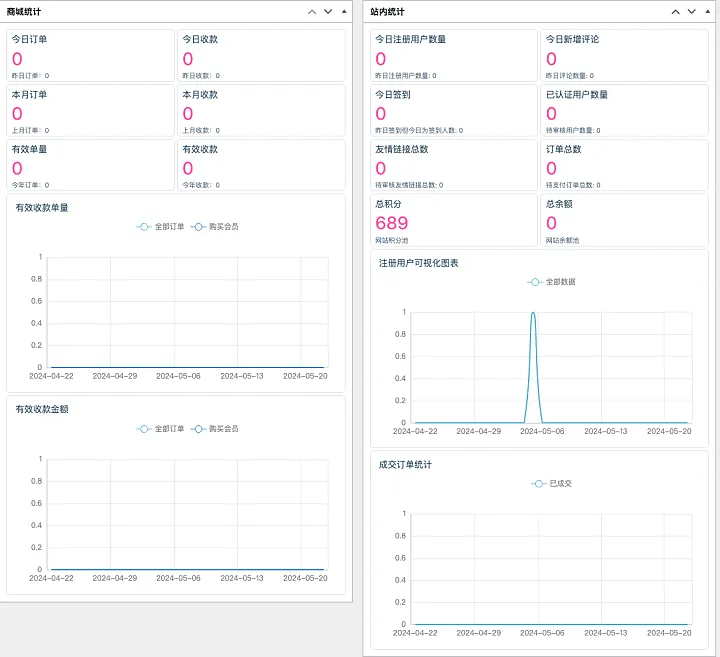
Task: Click the 站内统计 panel title
Action: pyautogui.click(x=388, y=12)
